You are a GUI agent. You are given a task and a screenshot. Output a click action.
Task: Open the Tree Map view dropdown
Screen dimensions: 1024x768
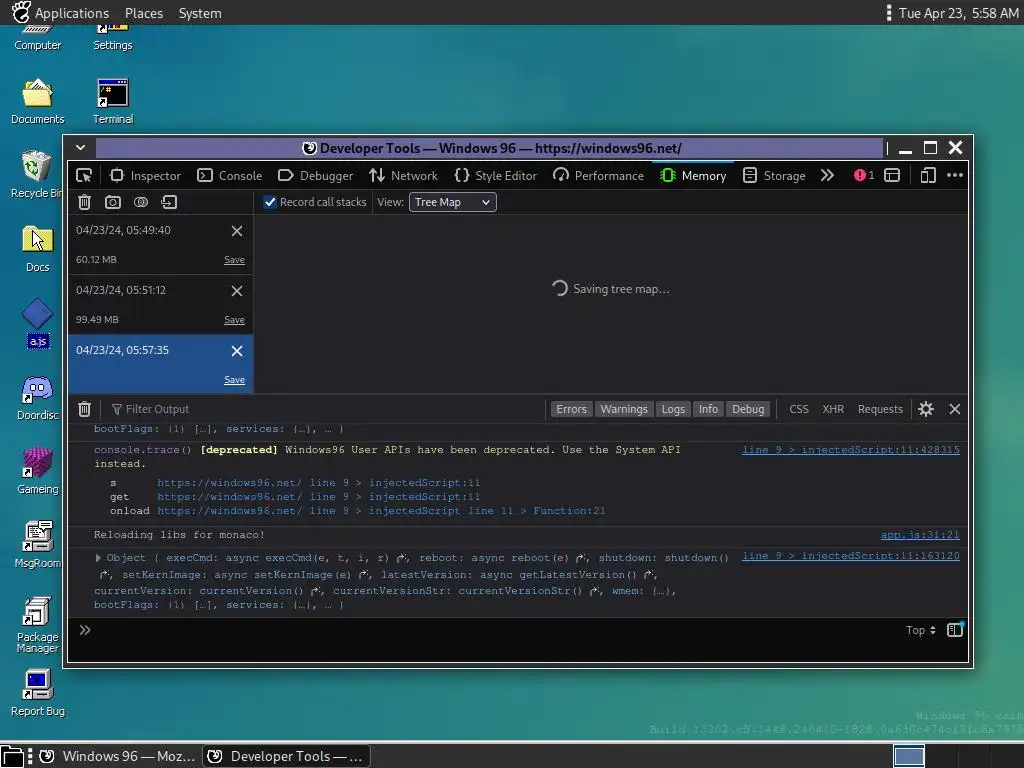click(453, 202)
